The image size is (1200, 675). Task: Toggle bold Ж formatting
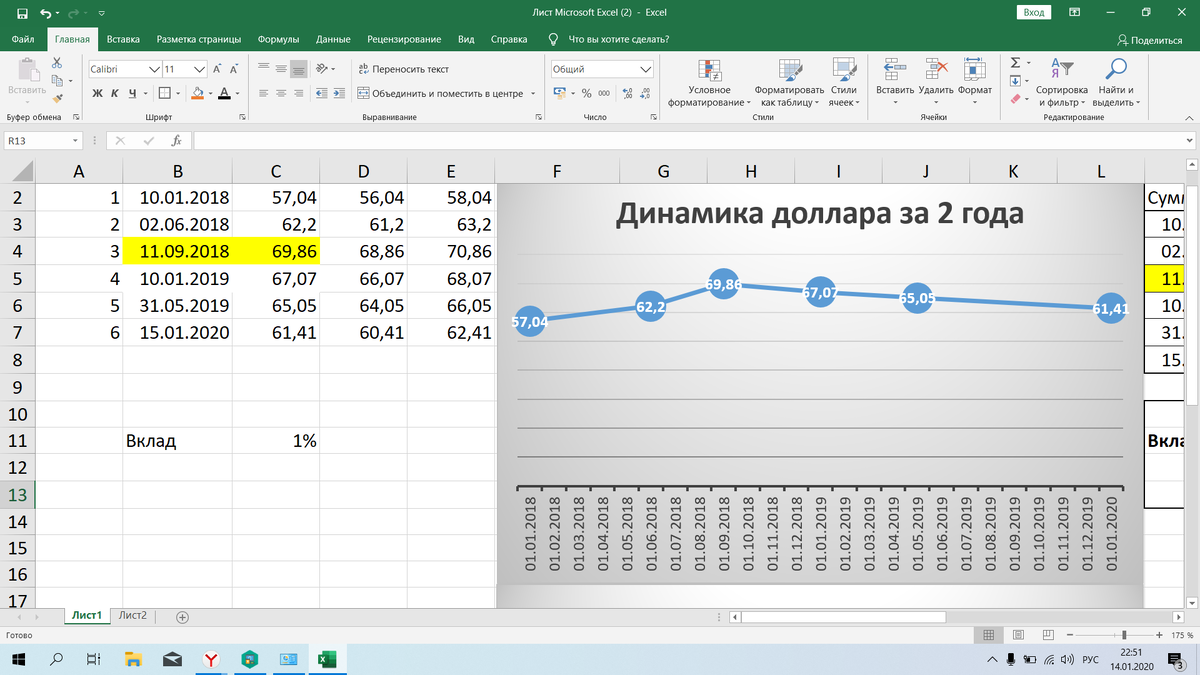coord(98,93)
